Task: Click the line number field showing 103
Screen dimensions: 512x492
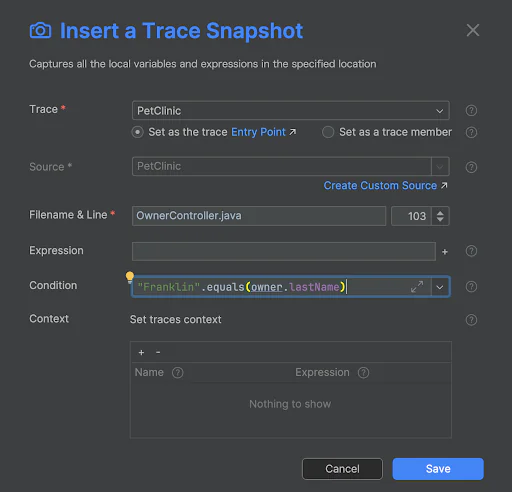Action: pos(411,216)
